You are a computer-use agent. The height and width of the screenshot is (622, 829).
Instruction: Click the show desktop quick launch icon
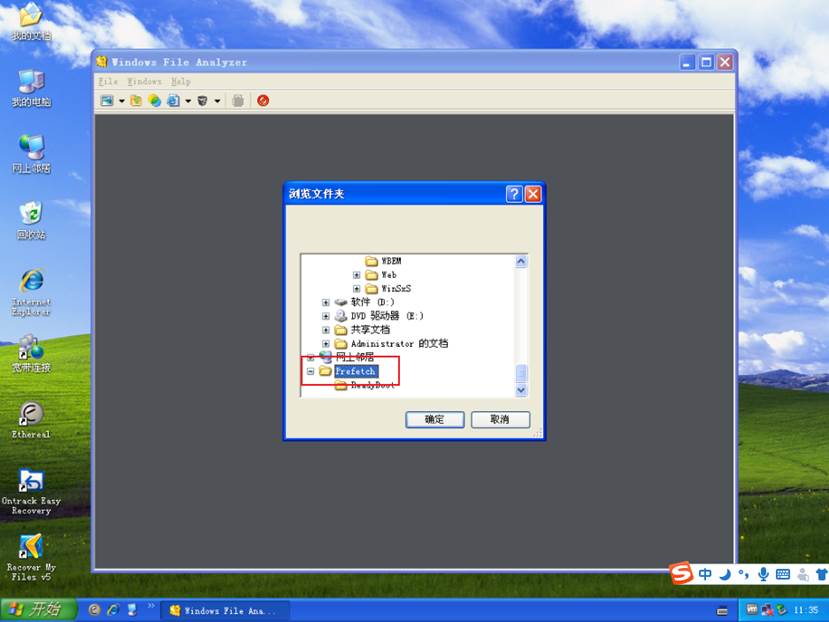[x=132, y=610]
